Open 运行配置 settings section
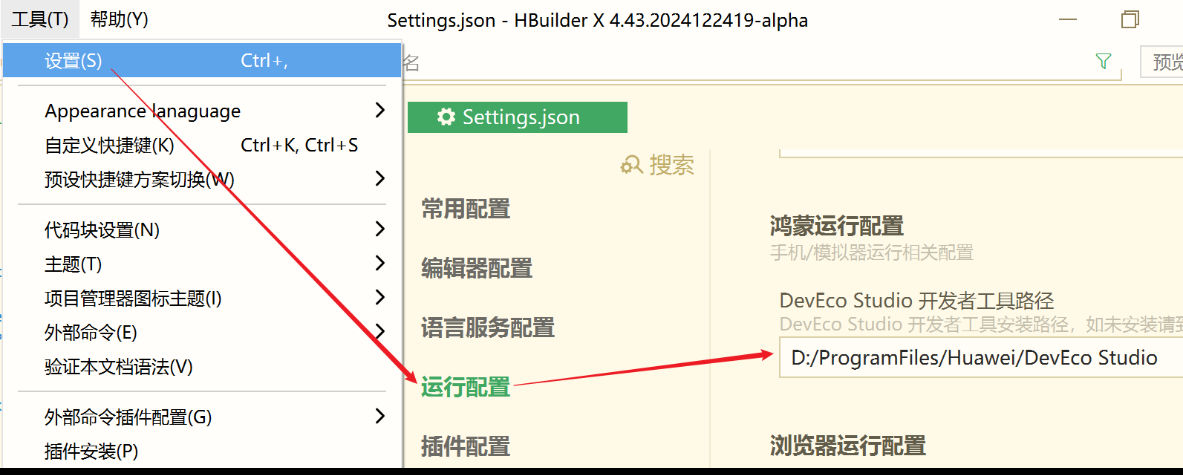This screenshot has height=475, width=1183. click(466, 388)
